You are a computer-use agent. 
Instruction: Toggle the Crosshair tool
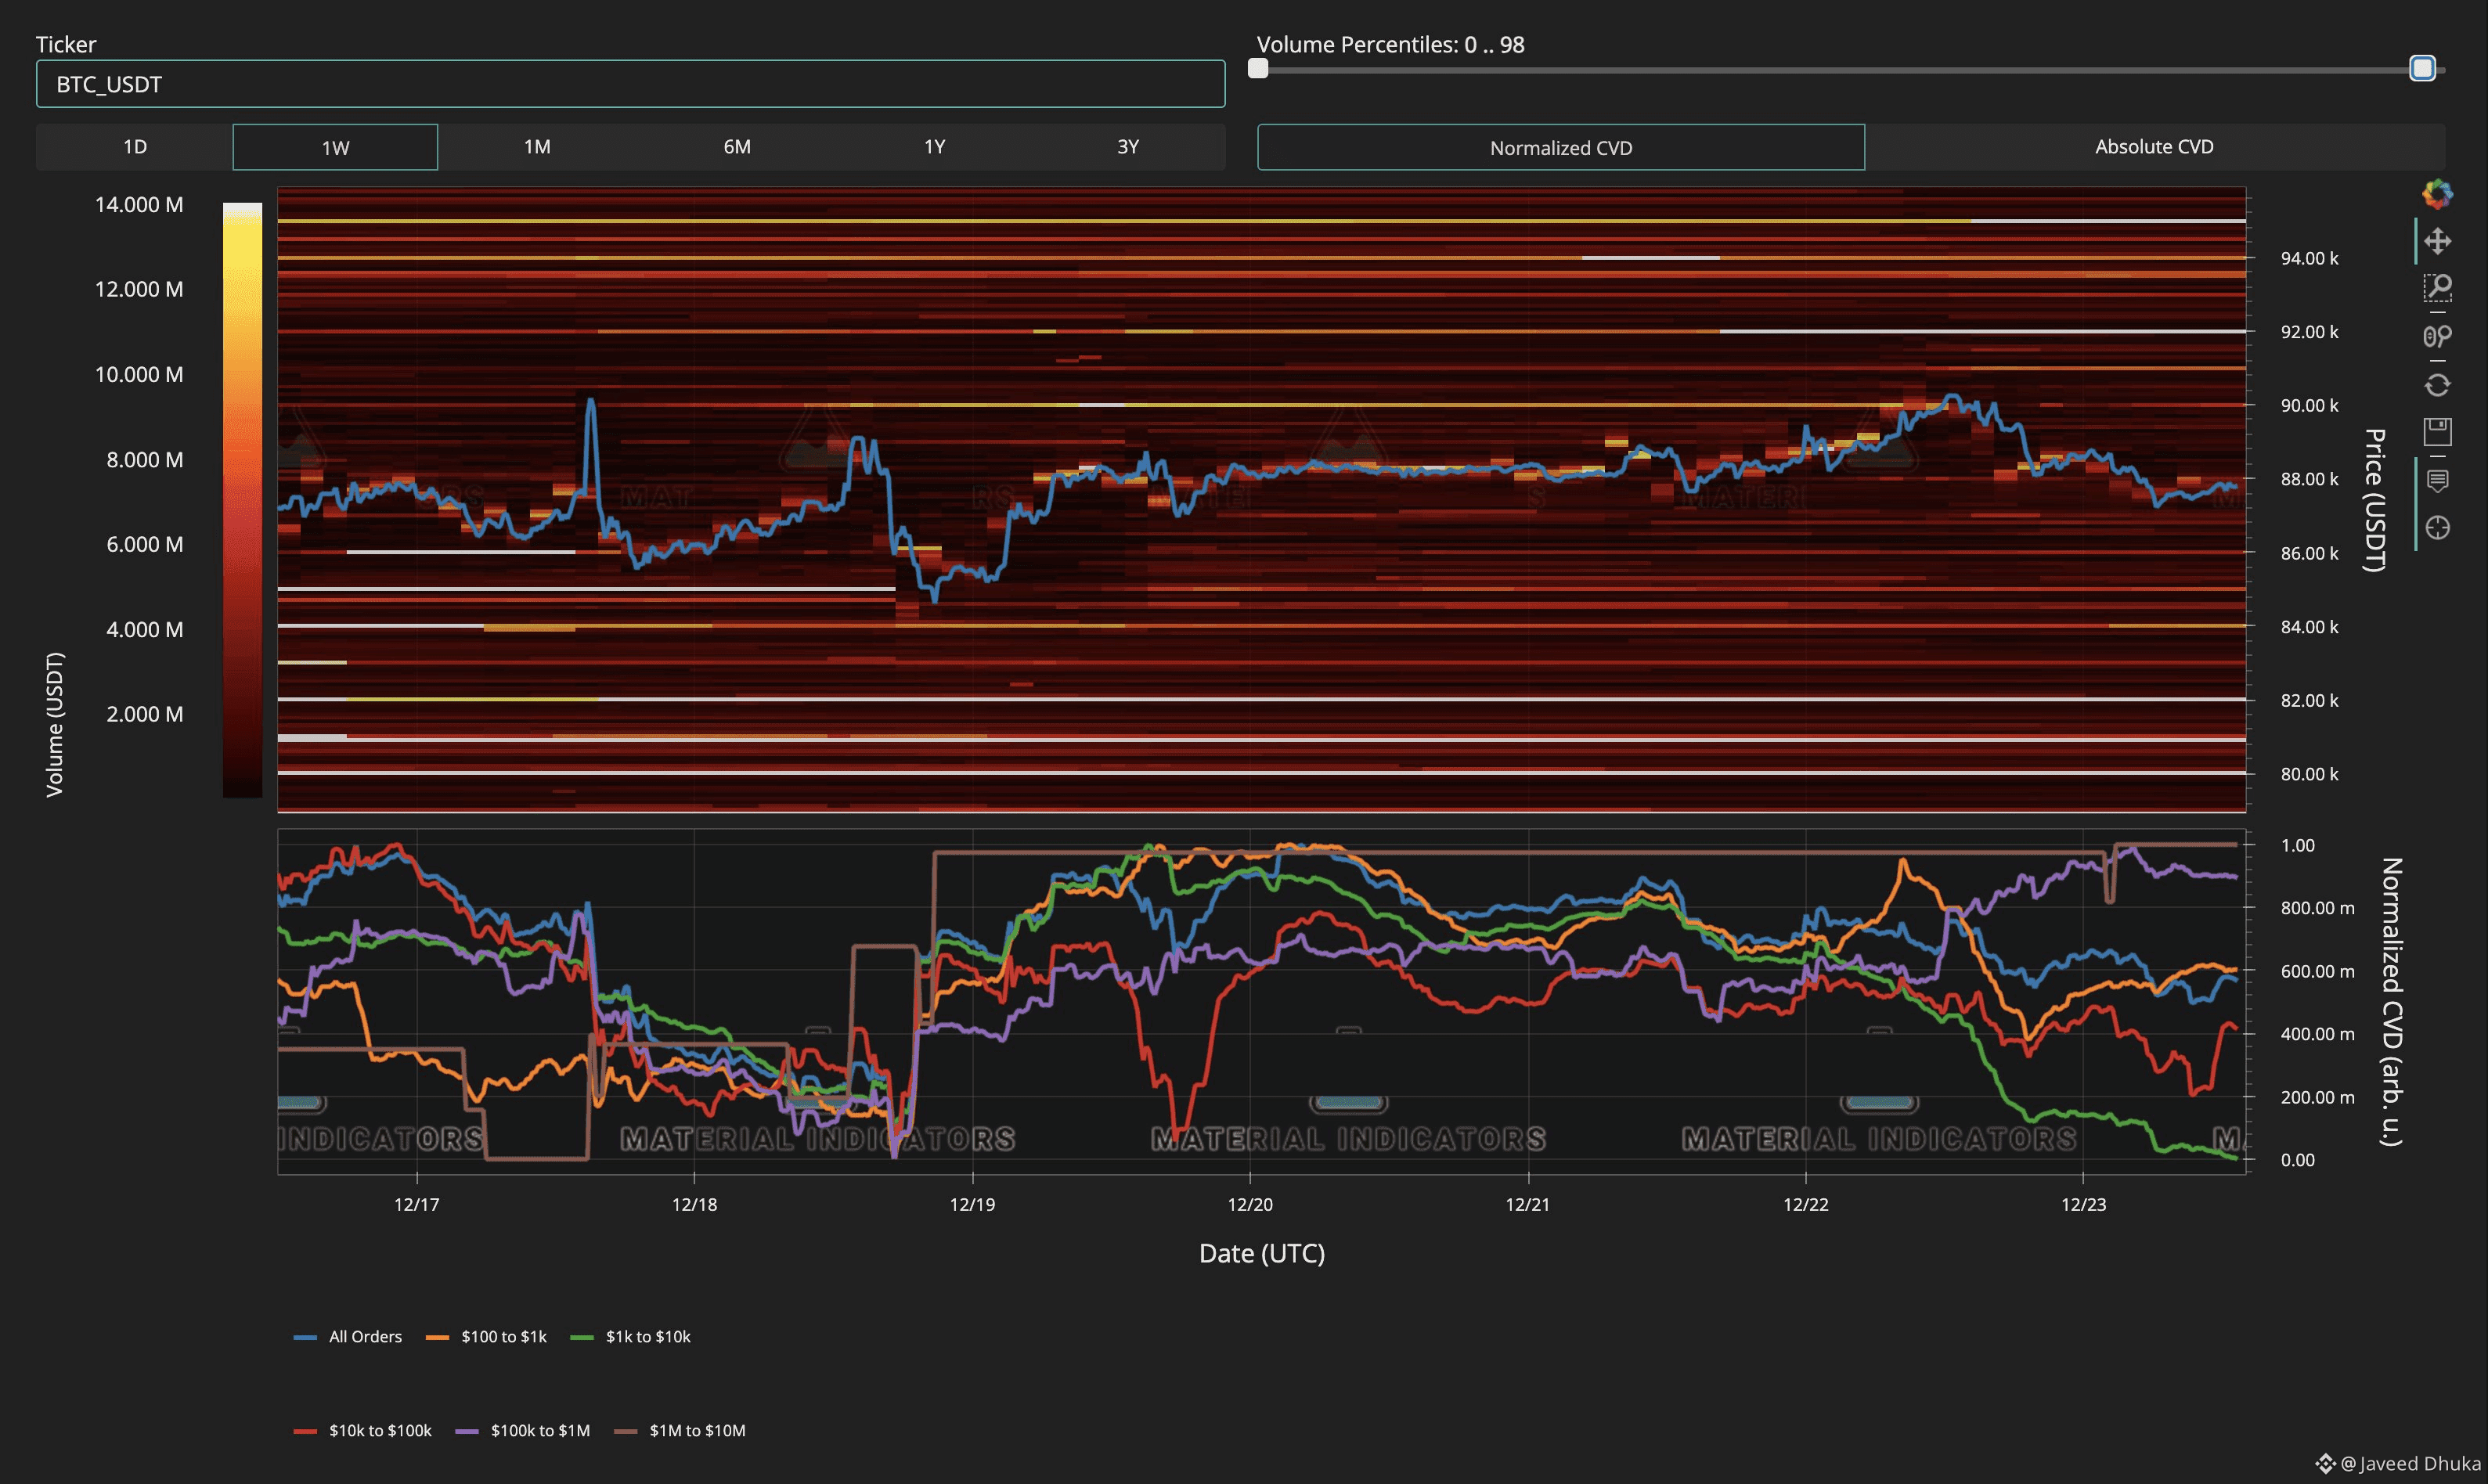(x=2437, y=528)
